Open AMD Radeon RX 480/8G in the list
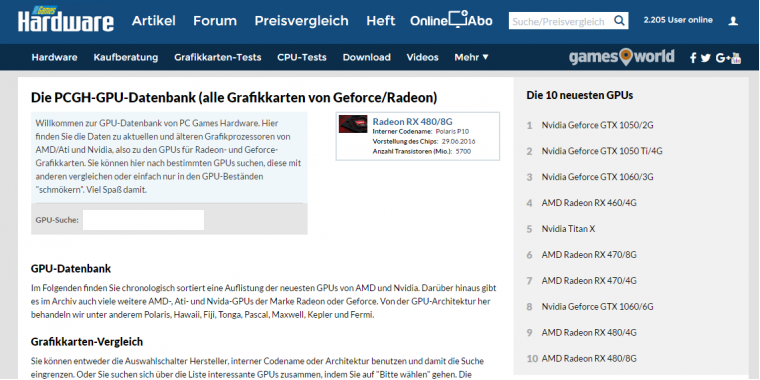760x380 pixels. pyautogui.click(x=589, y=358)
